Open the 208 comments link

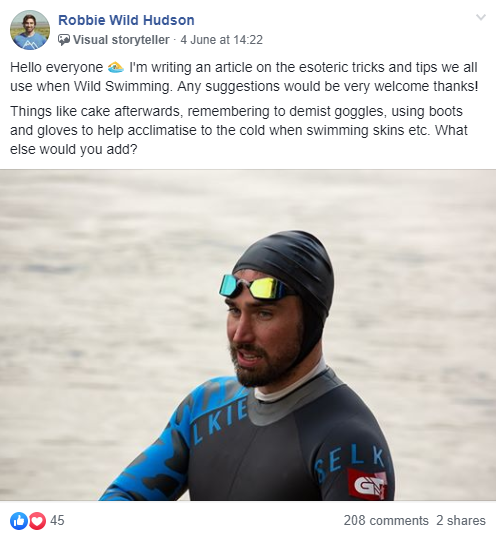tap(386, 520)
